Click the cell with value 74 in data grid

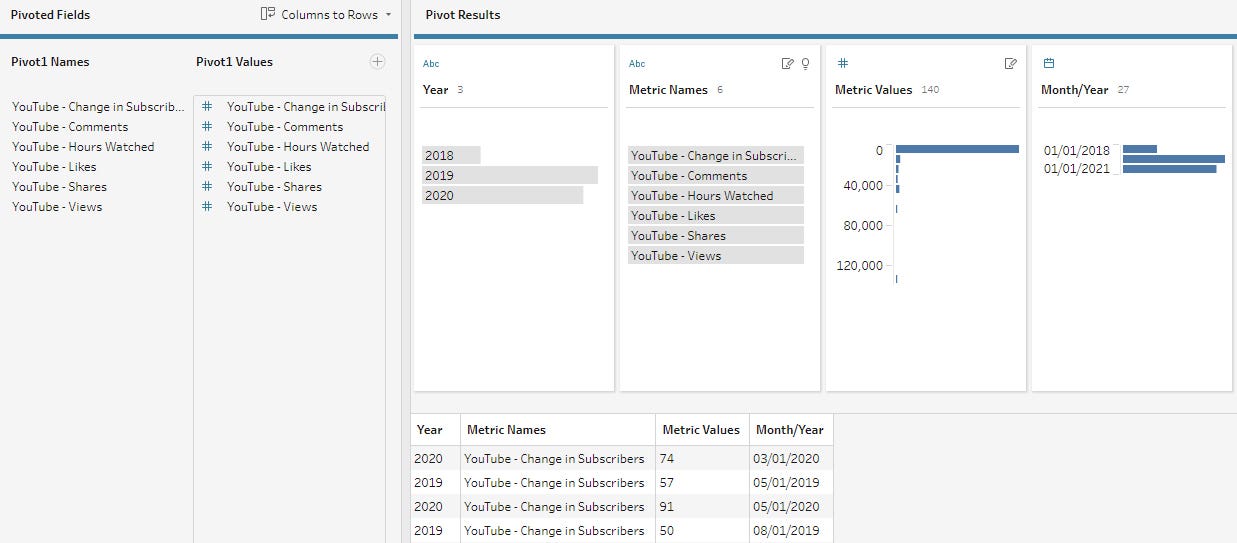701,459
